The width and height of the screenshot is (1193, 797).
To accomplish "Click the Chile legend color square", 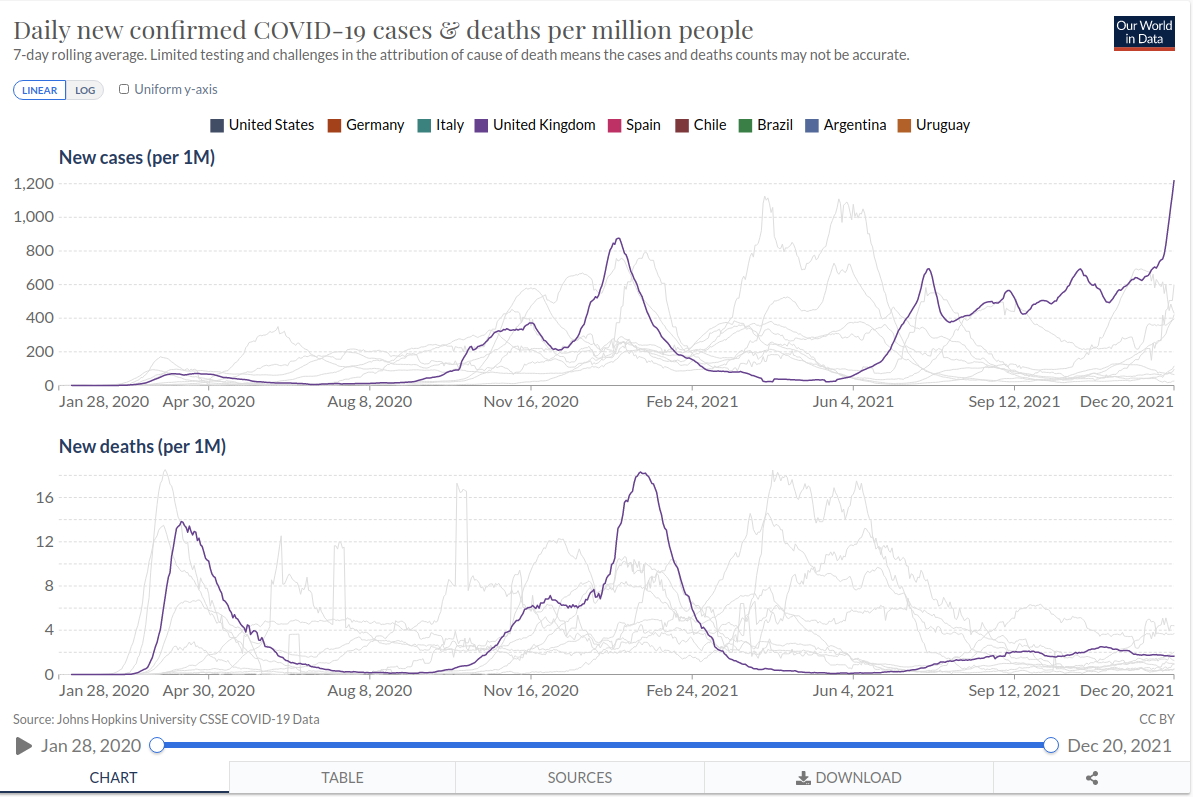I will pos(682,125).
